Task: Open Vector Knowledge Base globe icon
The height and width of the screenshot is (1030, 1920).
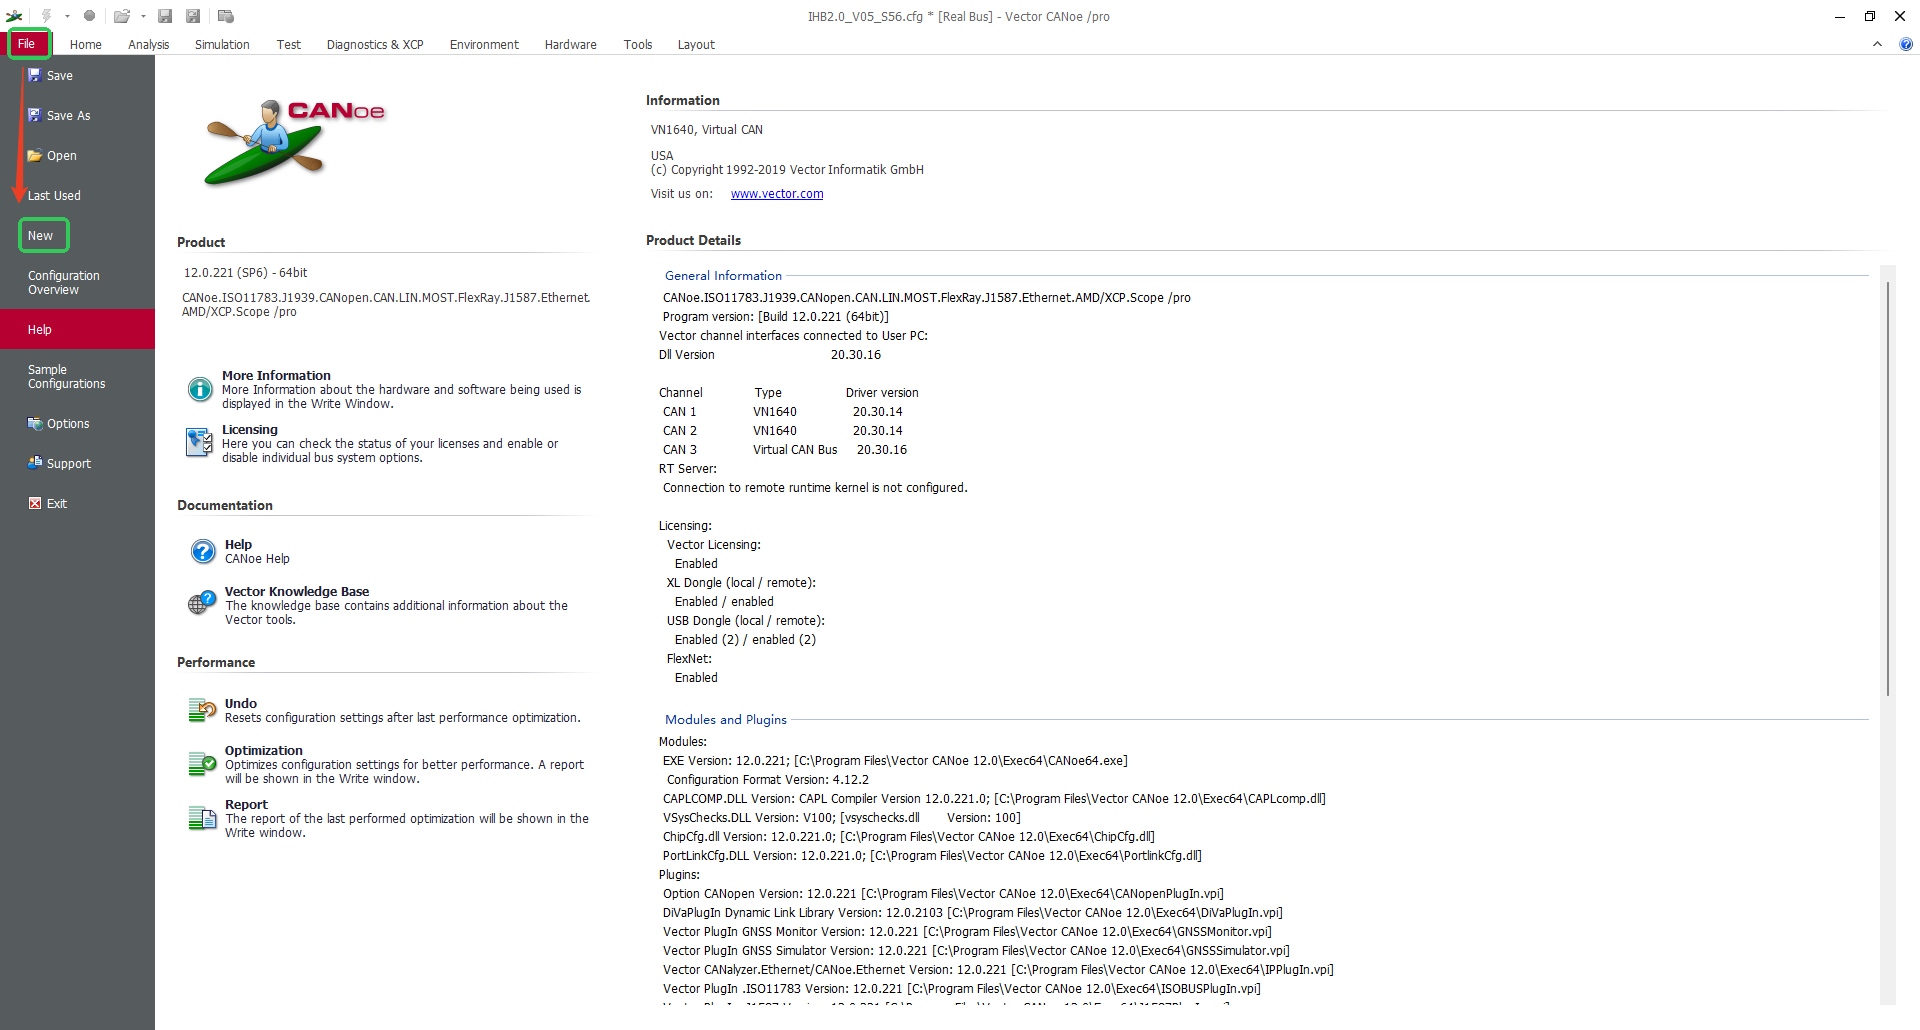Action: point(202,603)
